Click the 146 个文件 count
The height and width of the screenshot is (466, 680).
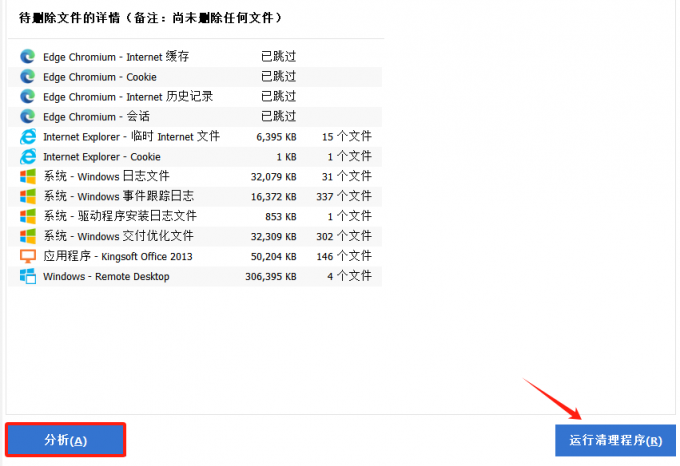point(344,256)
